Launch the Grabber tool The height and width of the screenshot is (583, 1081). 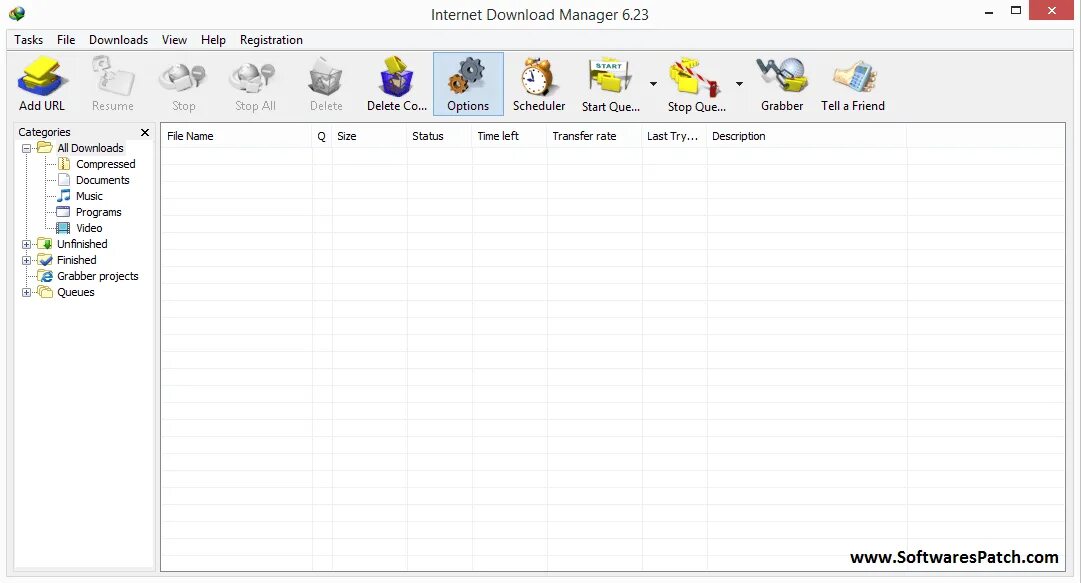(x=782, y=84)
